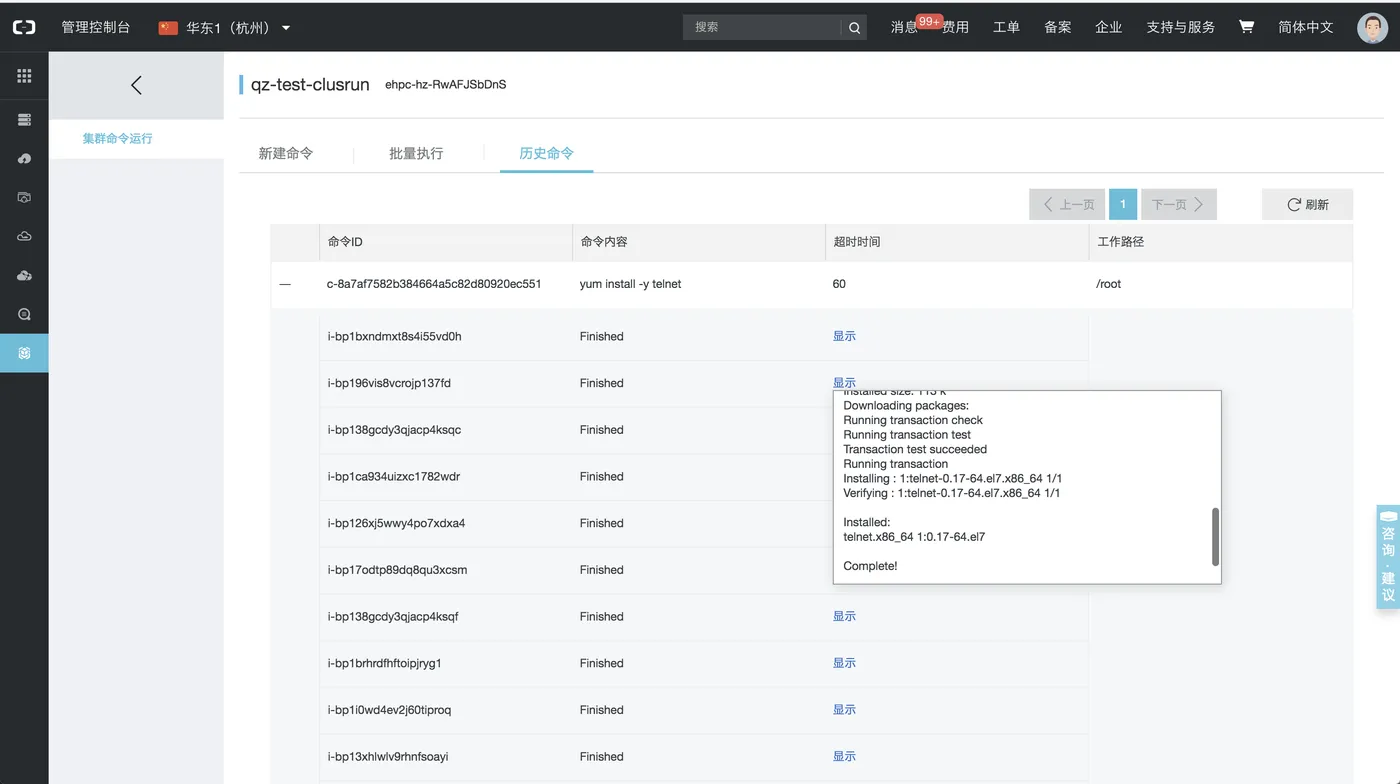Open the 支持与服务 menu
1400x784 pixels.
click(1181, 27)
